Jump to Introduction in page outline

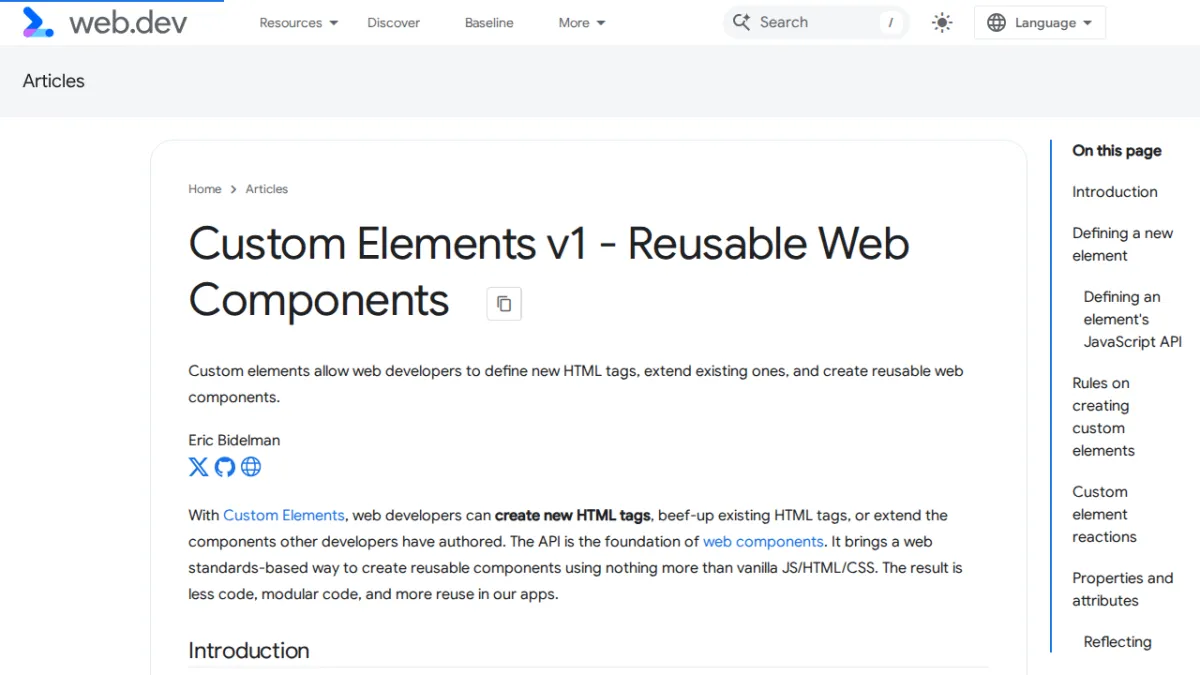pos(1115,192)
